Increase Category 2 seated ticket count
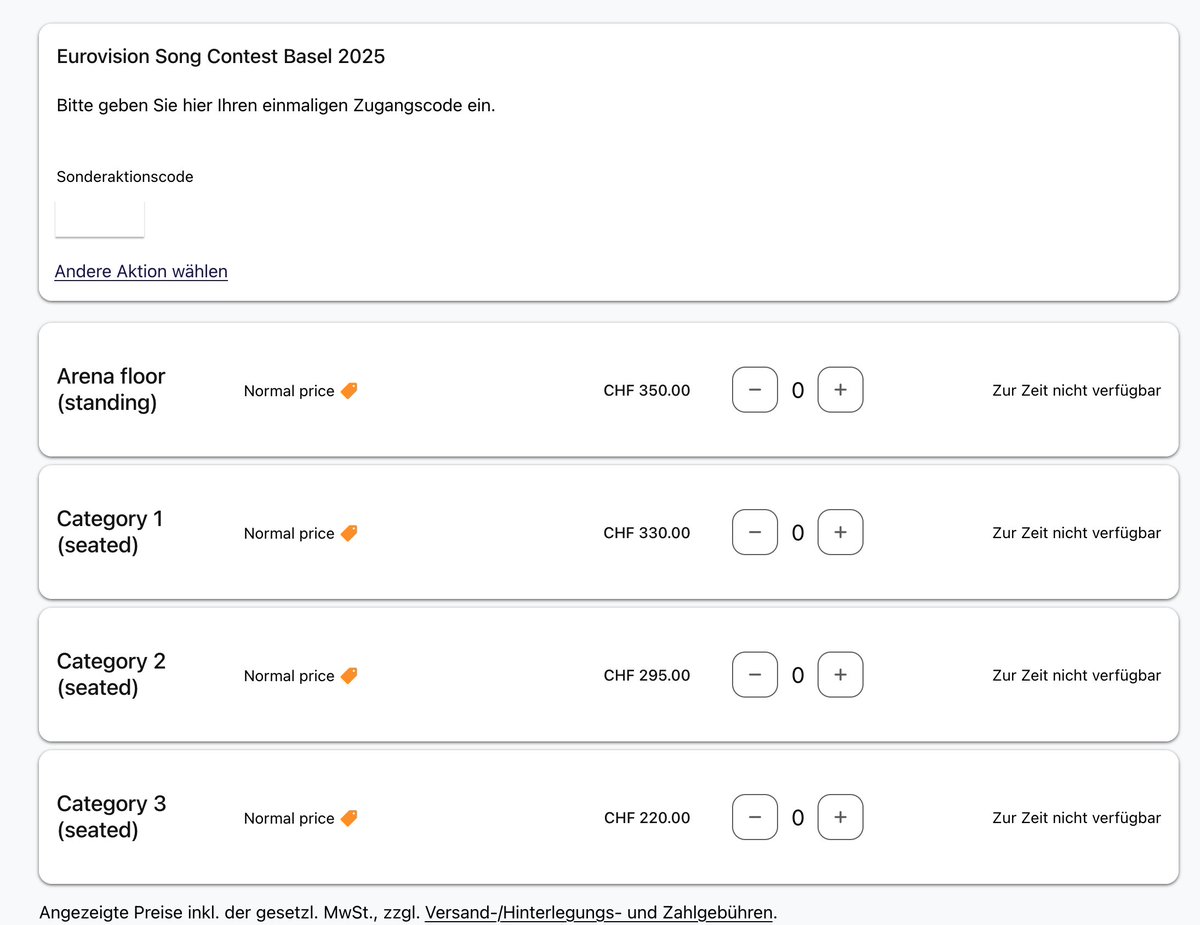Image resolution: width=1200 pixels, height=925 pixels. point(840,675)
